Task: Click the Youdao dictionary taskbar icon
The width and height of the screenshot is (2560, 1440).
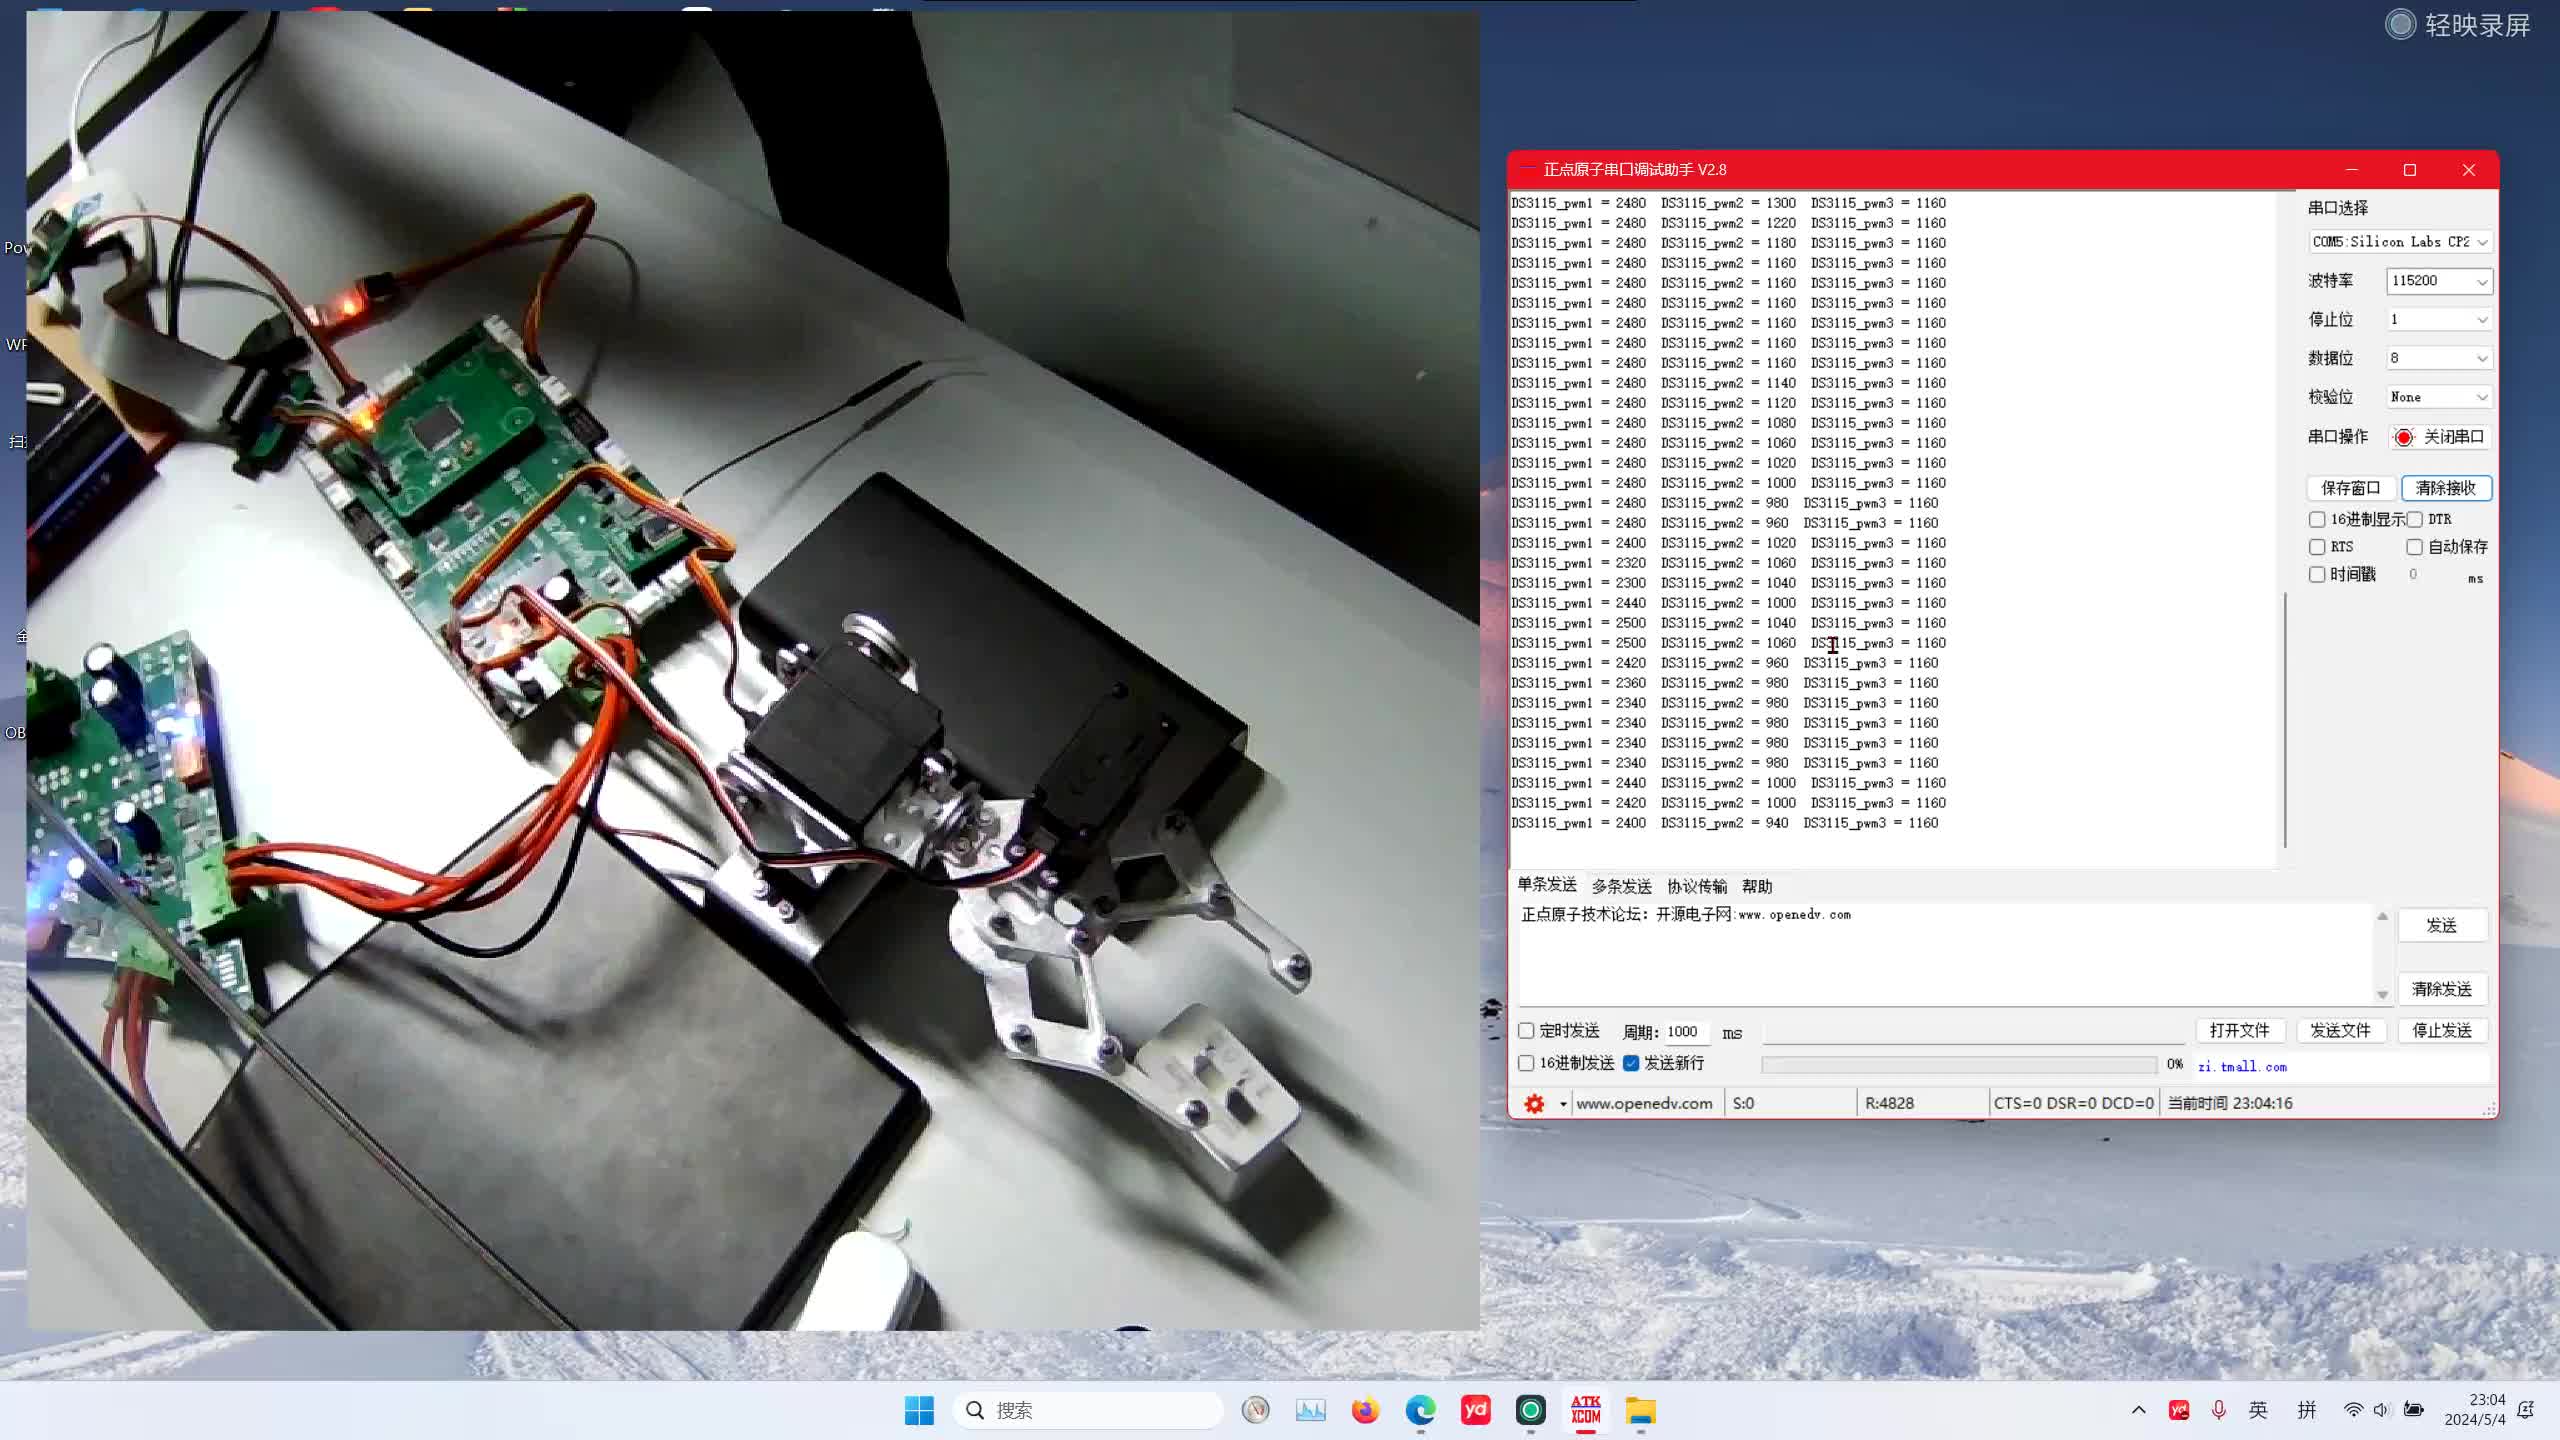Action: click(x=1475, y=1410)
